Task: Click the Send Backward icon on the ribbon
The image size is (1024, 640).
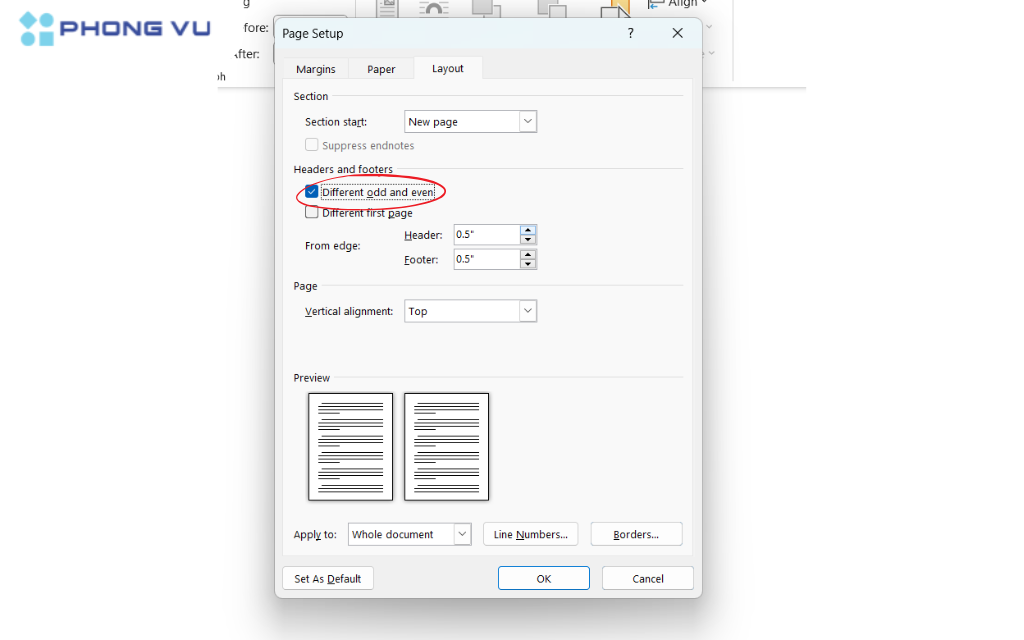Action: click(553, 5)
